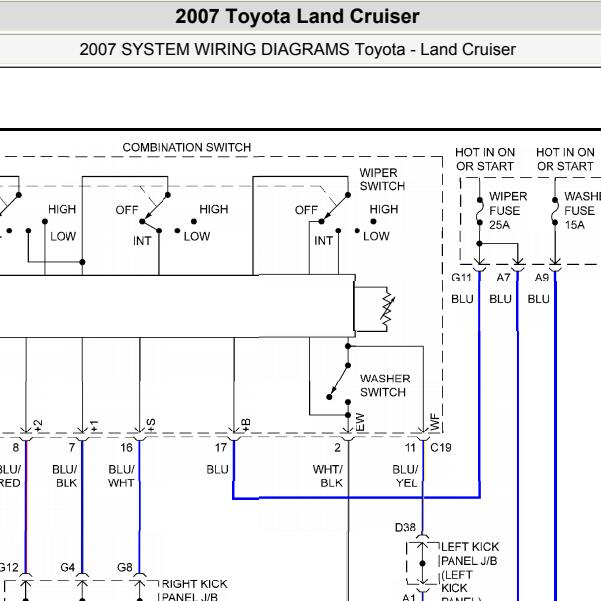
Task: Click the "BLU" wire color under A7
Action: pos(500,299)
